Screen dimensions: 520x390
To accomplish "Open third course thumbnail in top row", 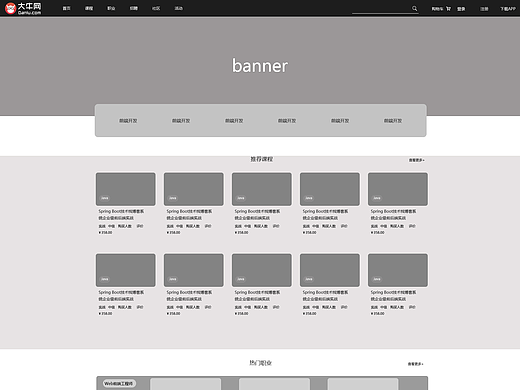I will (262, 189).
